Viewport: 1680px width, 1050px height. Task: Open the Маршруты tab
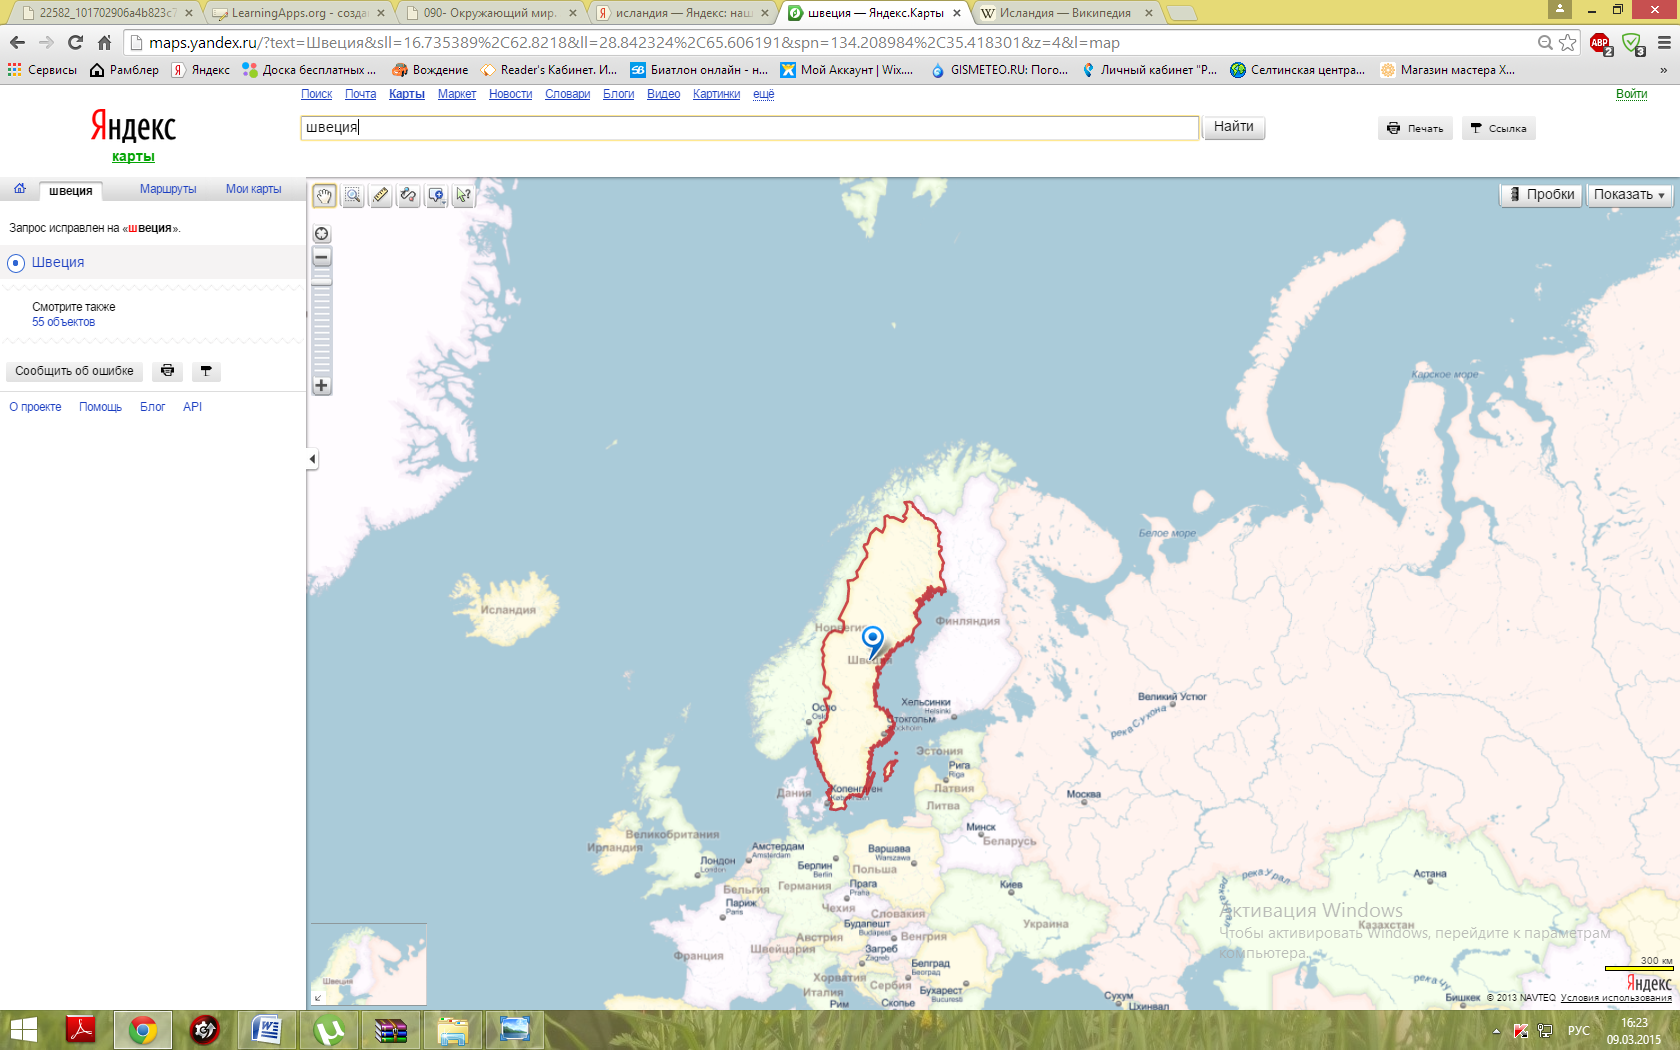tap(168, 189)
